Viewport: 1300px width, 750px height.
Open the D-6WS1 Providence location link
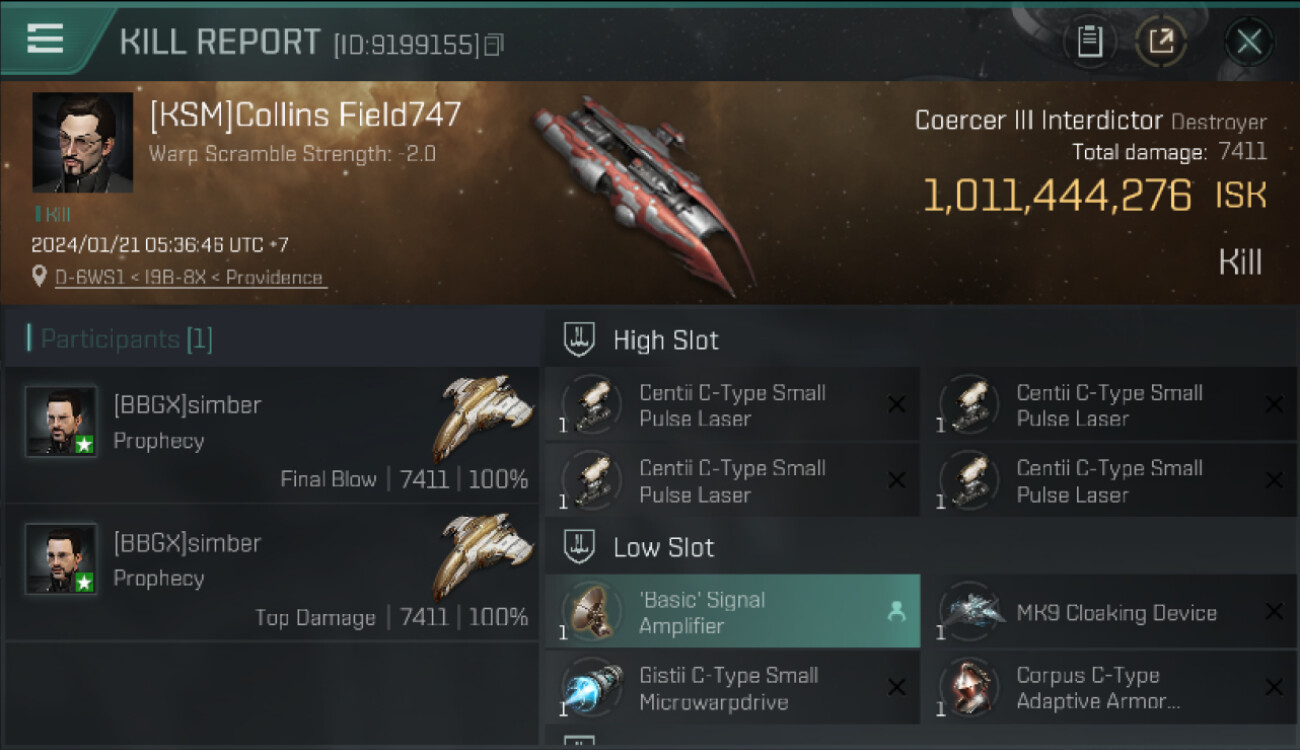coord(188,278)
